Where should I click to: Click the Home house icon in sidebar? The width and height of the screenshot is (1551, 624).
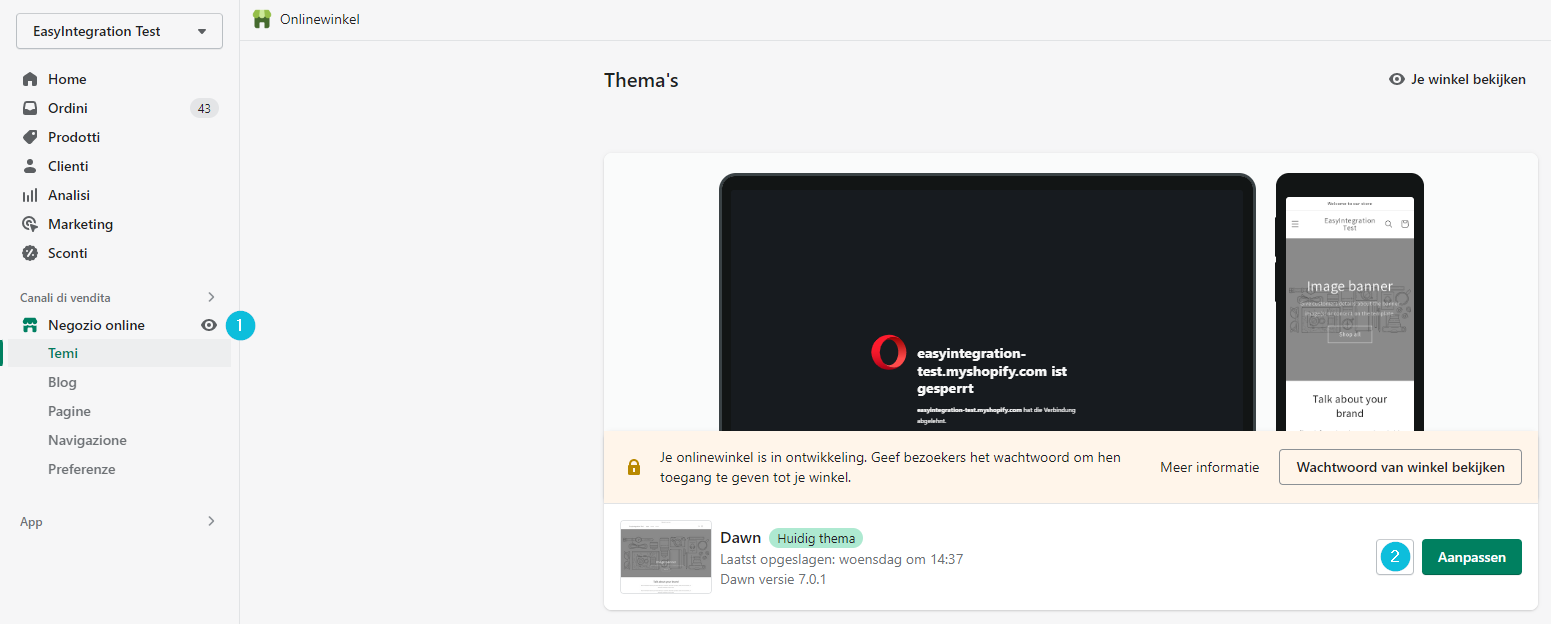point(30,79)
